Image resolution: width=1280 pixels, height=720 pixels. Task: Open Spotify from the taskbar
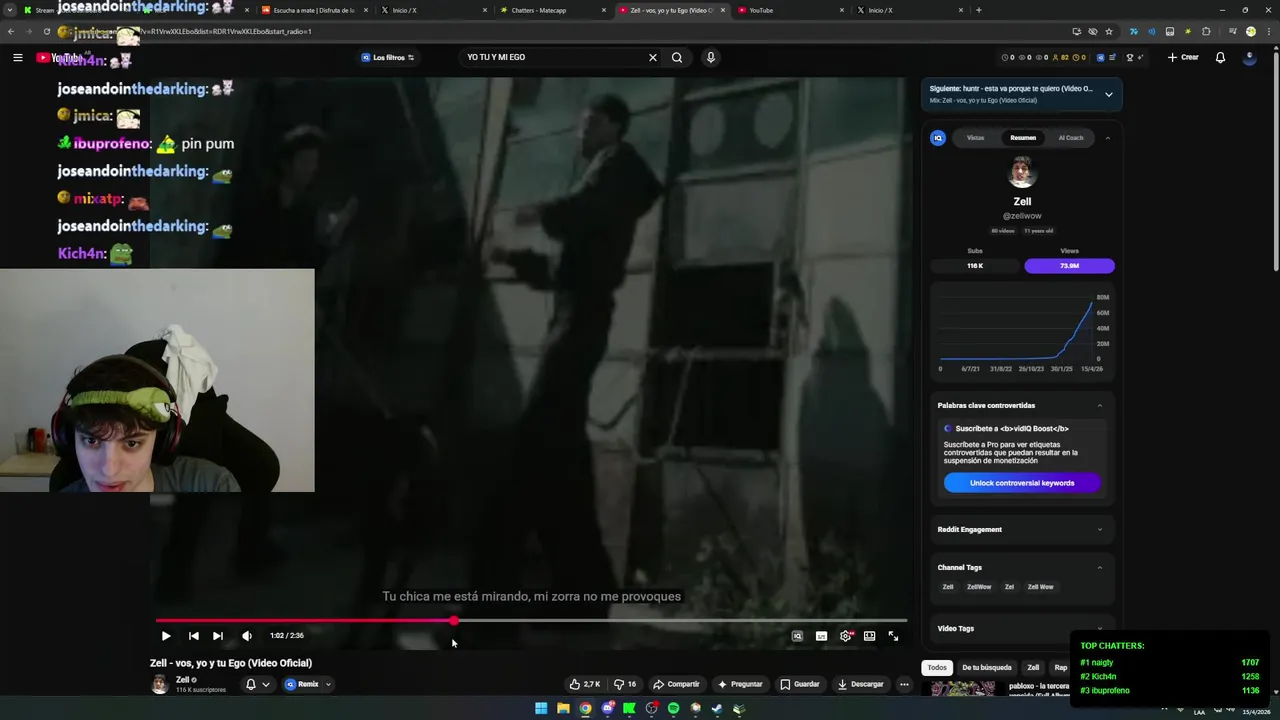[x=673, y=708]
